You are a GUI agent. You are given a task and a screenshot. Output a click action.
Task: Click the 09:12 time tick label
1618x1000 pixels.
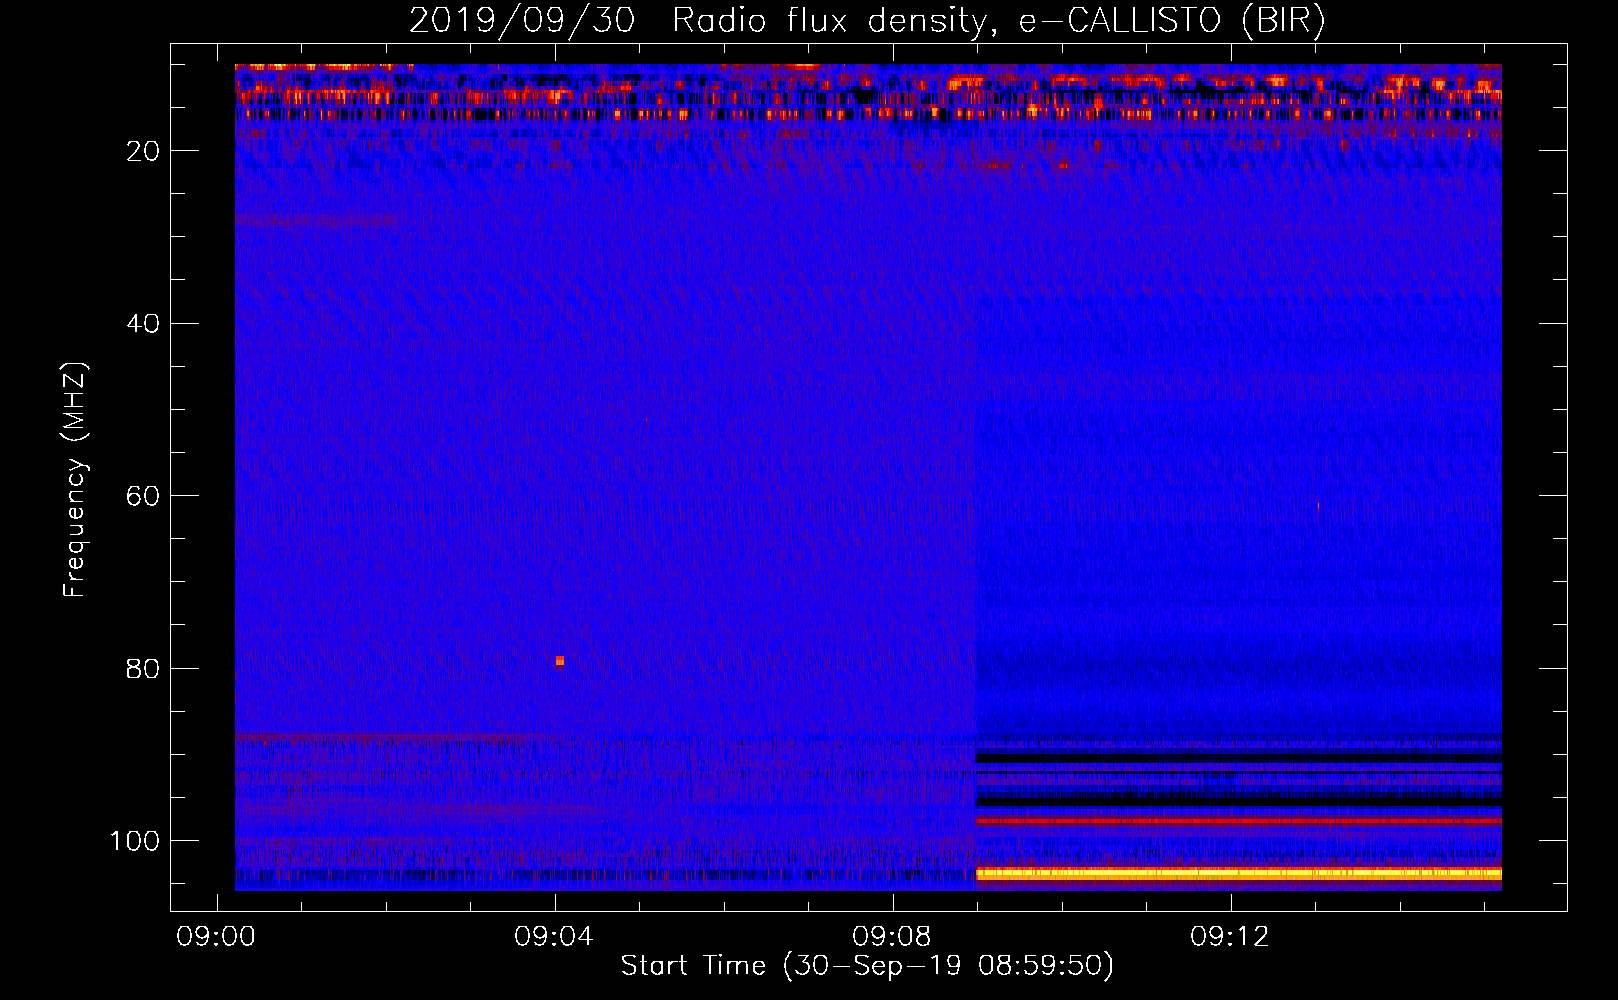point(1229,937)
